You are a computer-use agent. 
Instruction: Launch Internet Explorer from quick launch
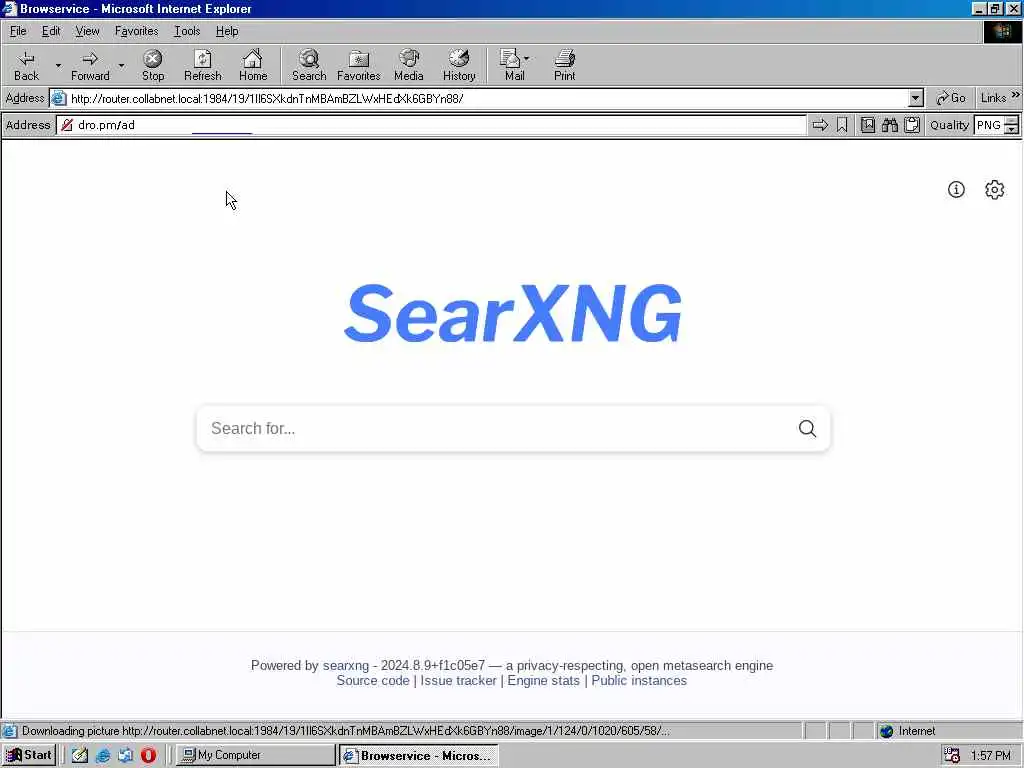pyautogui.click(x=103, y=755)
